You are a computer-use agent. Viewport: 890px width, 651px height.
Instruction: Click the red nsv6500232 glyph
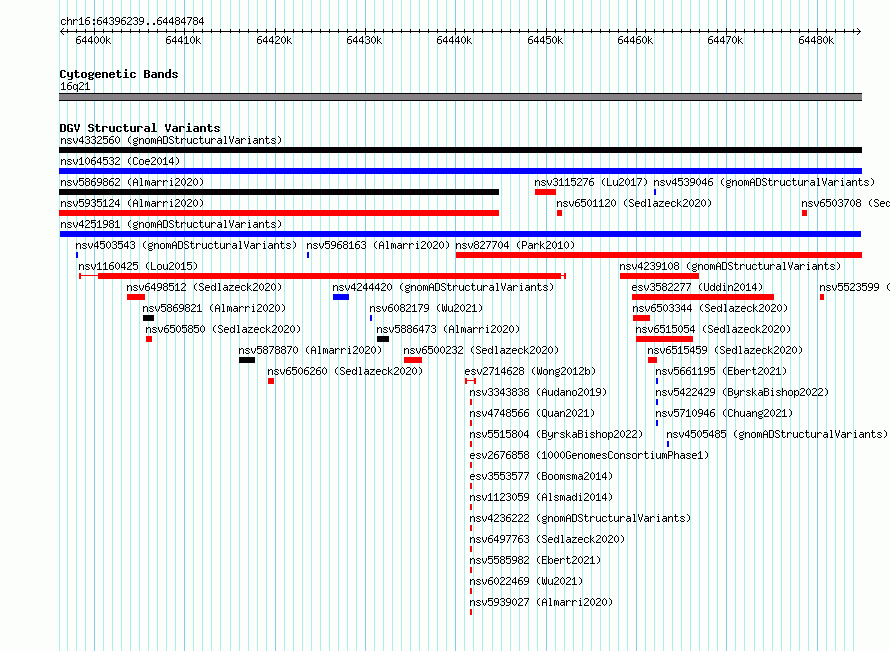coord(413,360)
